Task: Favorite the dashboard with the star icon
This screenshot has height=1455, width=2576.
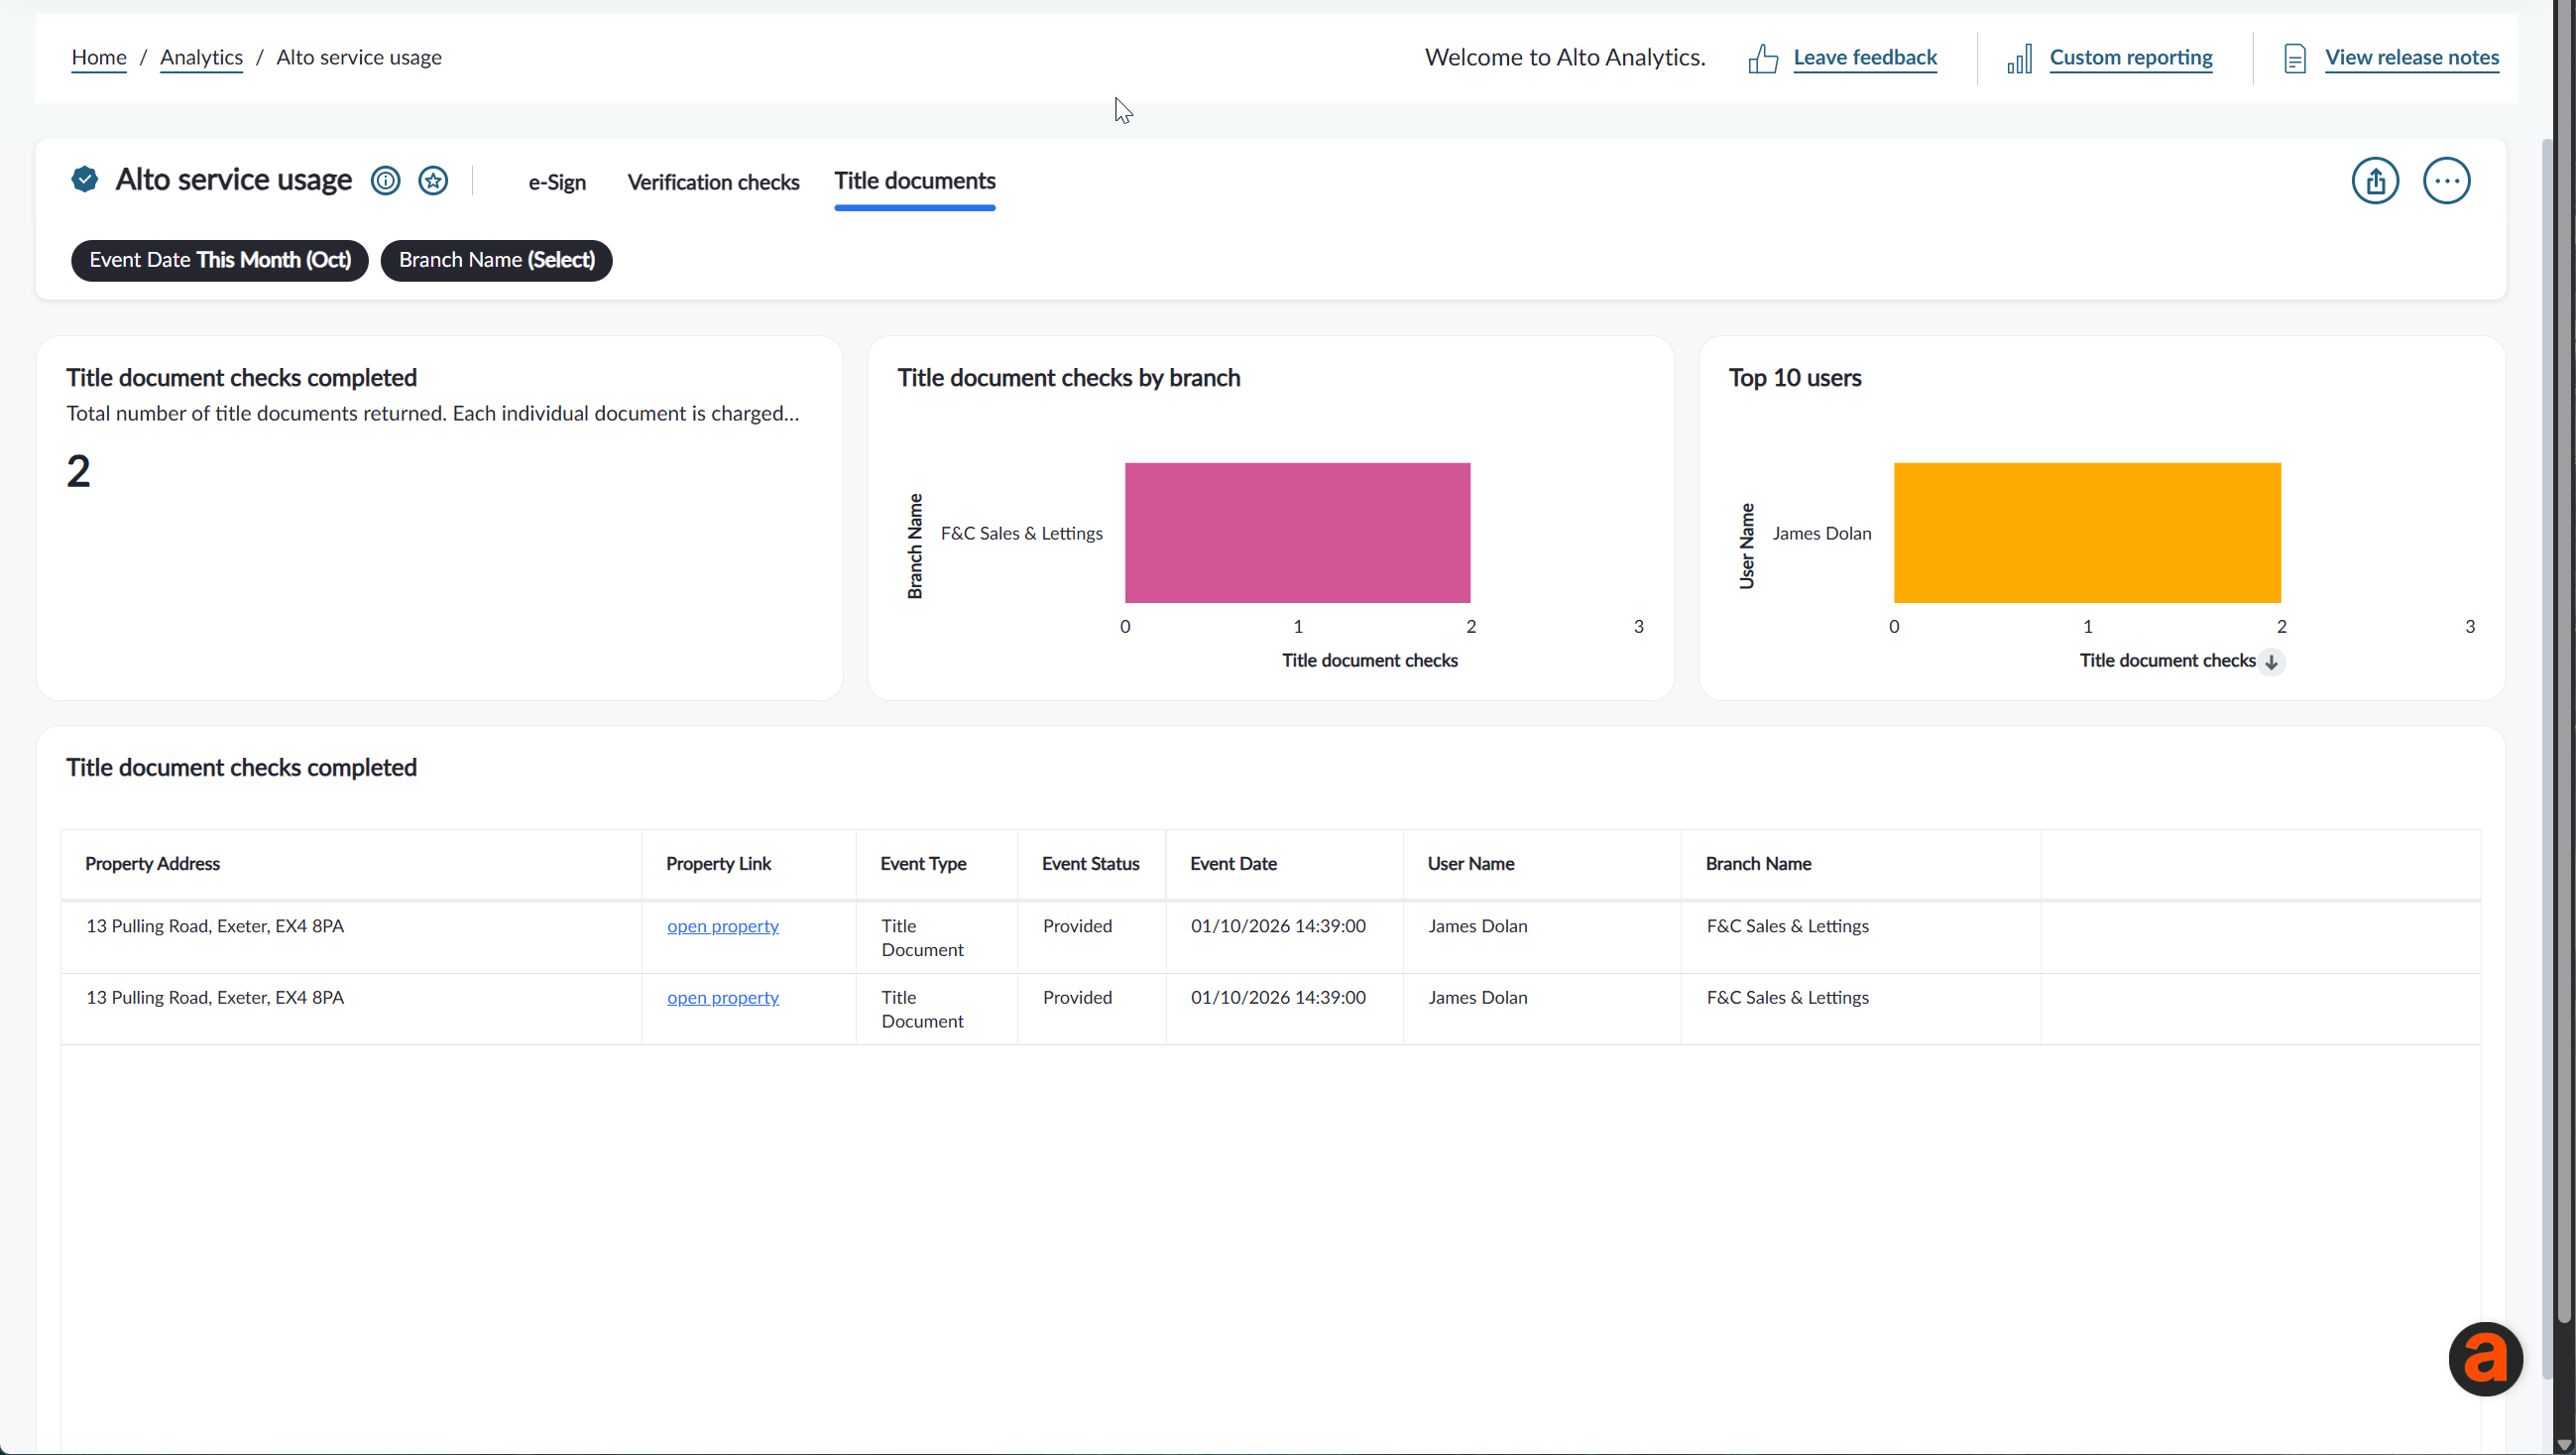Action: click(433, 181)
